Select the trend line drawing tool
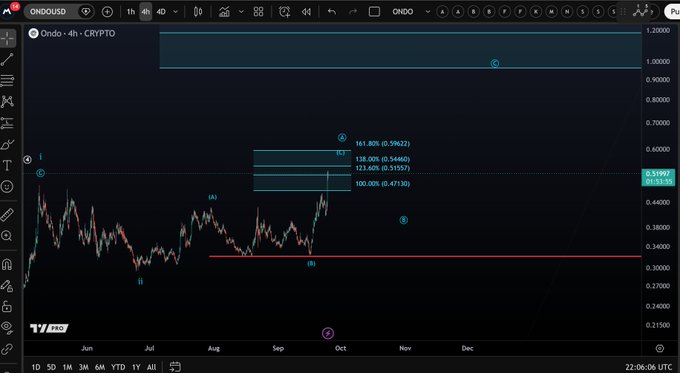Image resolution: width=680 pixels, height=373 pixels. pyautogui.click(x=7, y=59)
